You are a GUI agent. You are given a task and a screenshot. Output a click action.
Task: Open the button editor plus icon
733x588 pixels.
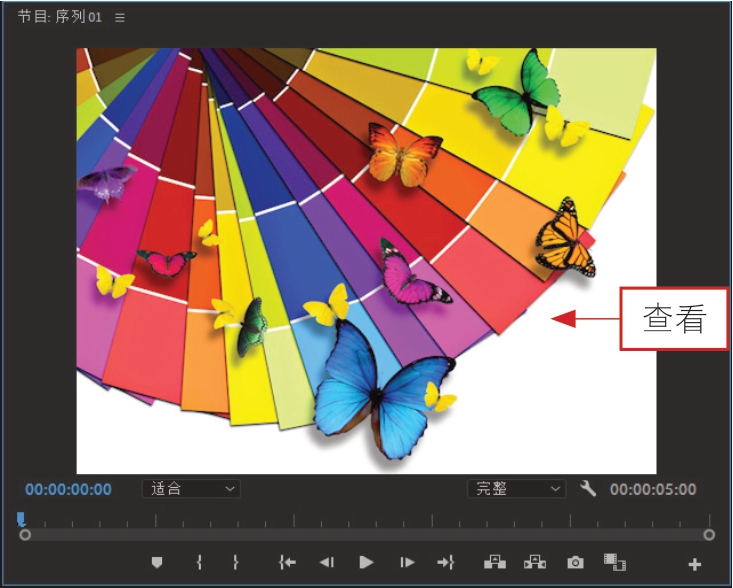click(x=695, y=564)
